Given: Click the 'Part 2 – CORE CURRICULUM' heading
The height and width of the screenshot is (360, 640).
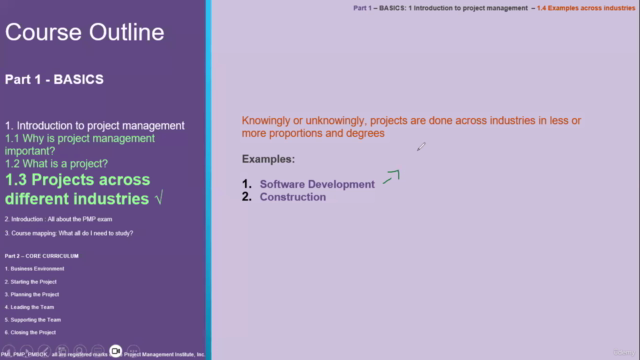Looking at the screenshot, I should pyautogui.click(x=42, y=256).
